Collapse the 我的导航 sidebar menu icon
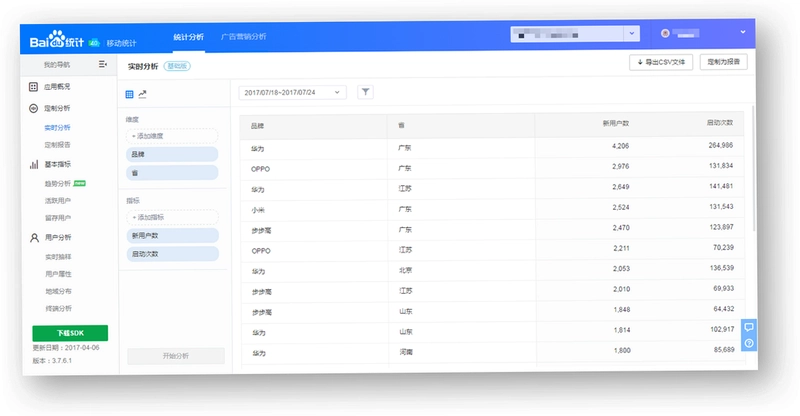Screen dimensions: 800x416 coord(103,64)
